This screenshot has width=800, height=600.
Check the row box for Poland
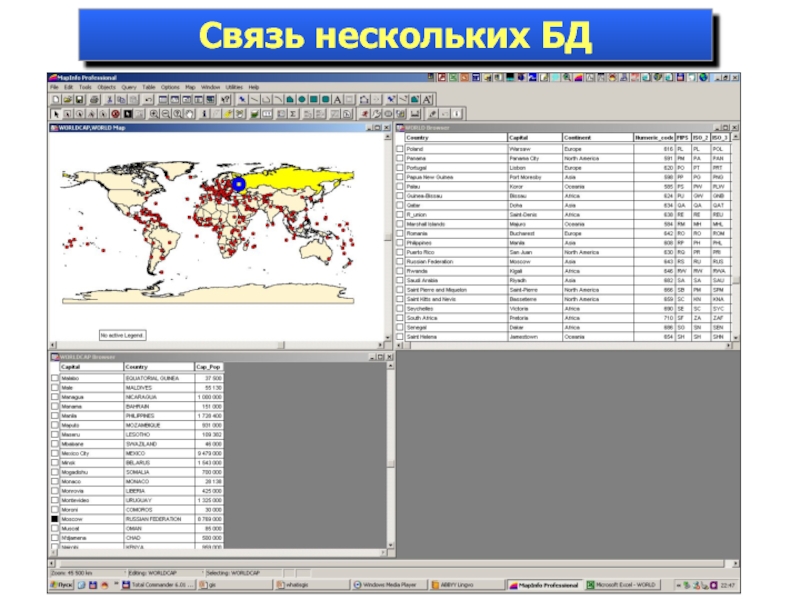point(401,147)
